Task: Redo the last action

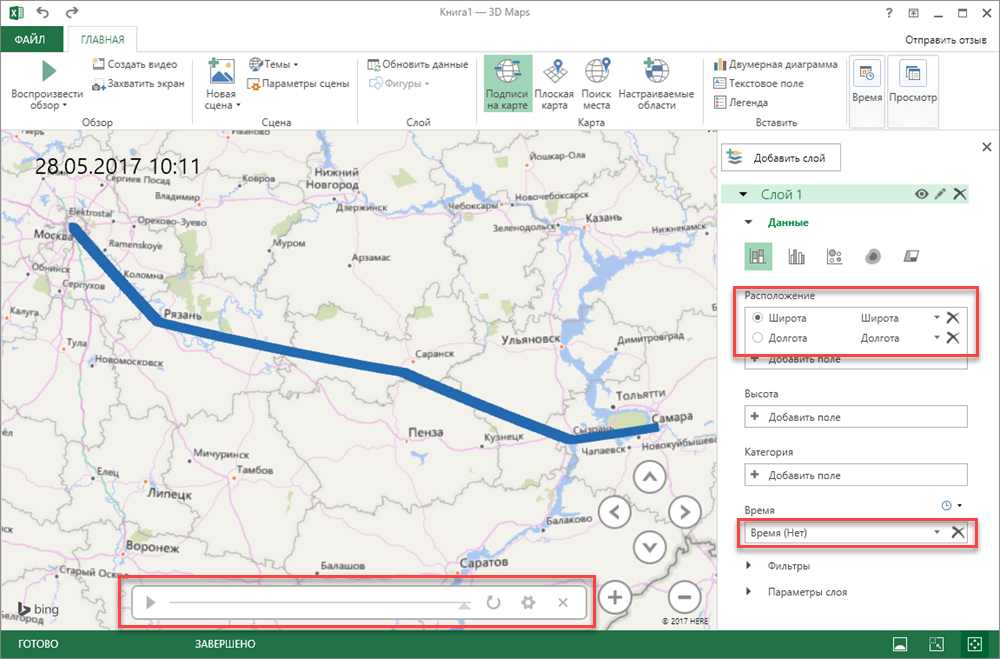Action: 72,12
